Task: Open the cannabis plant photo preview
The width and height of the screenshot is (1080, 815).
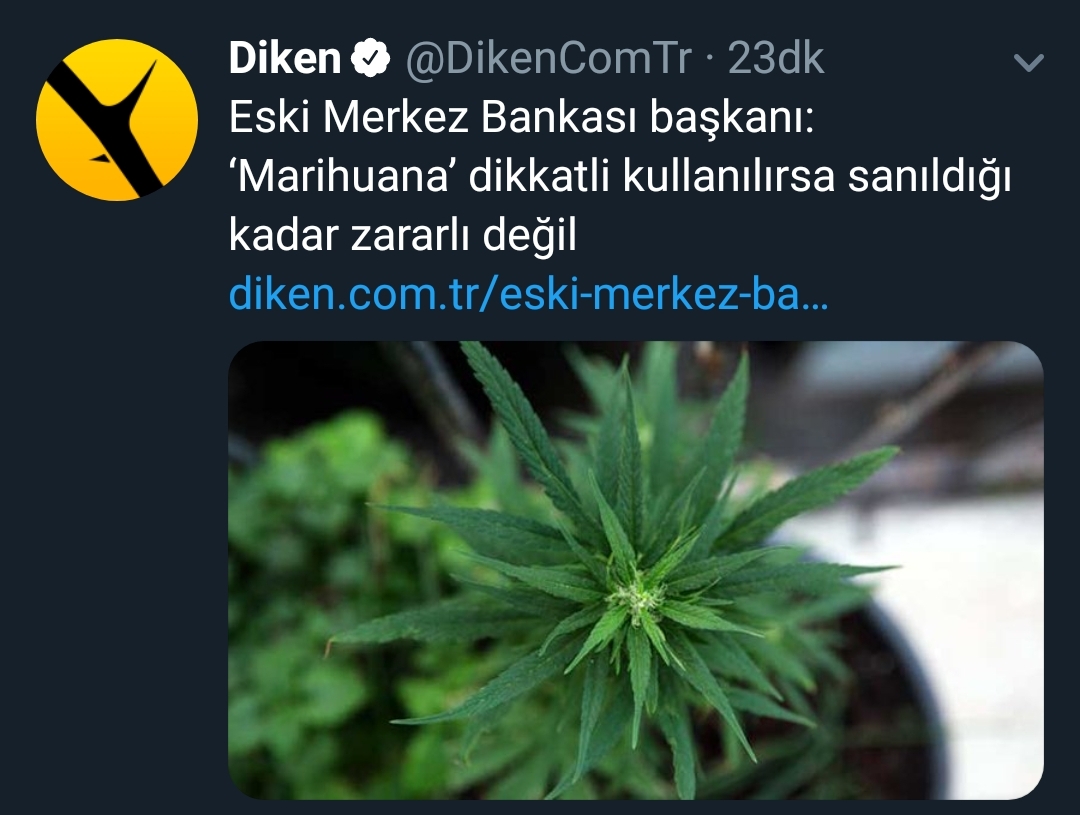Action: click(636, 570)
